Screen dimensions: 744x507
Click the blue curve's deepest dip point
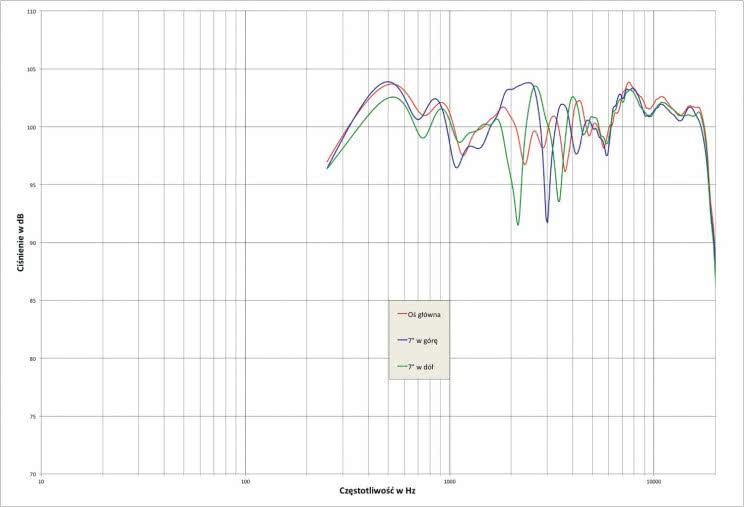coord(547,221)
